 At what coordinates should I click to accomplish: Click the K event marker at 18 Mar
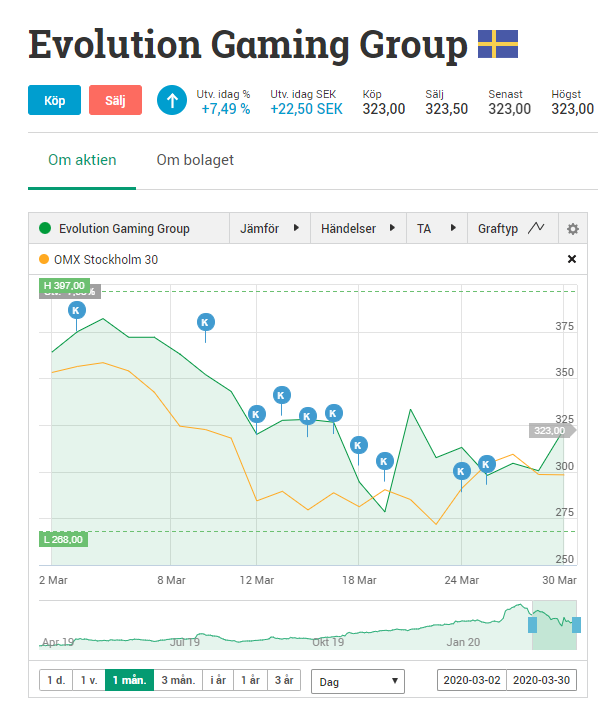click(358, 445)
